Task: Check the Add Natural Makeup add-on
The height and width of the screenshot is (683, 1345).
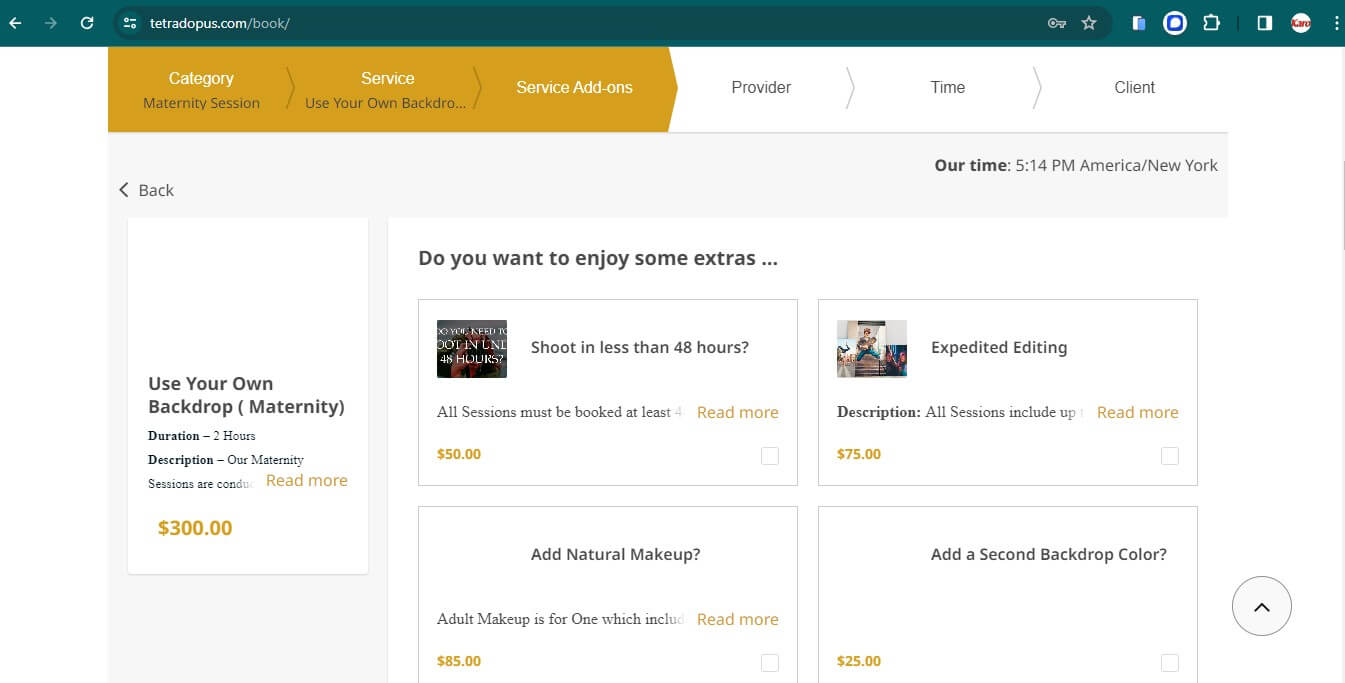Action: click(769, 662)
